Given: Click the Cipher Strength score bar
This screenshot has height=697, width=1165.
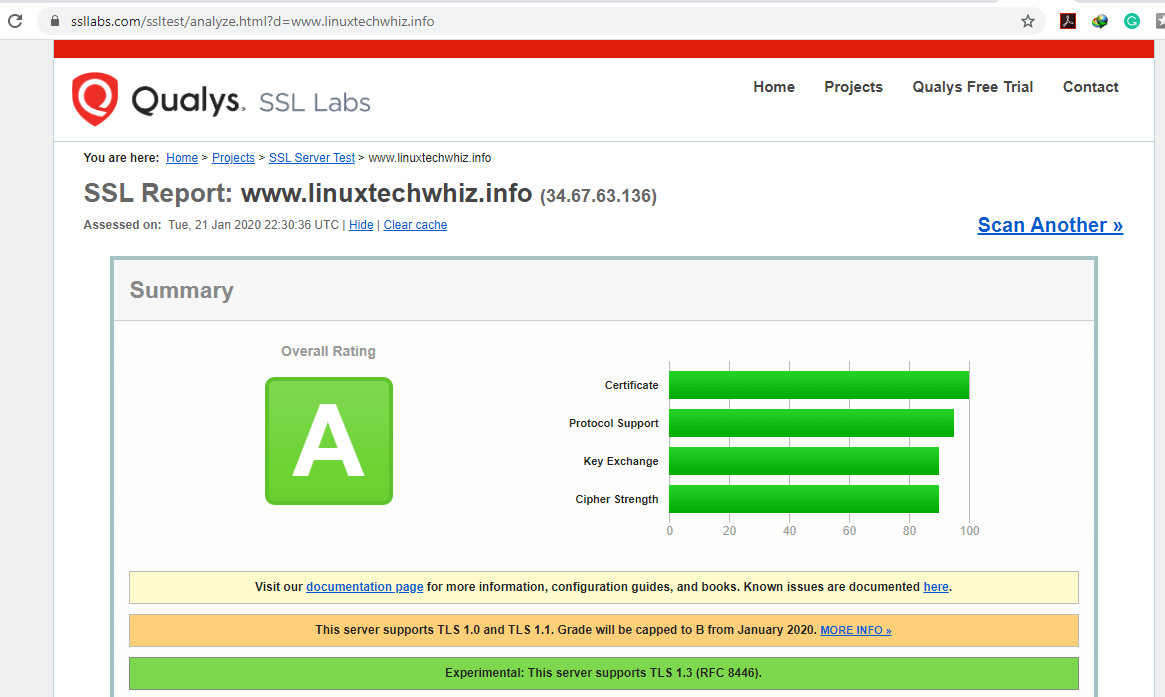Looking at the screenshot, I should [x=804, y=499].
